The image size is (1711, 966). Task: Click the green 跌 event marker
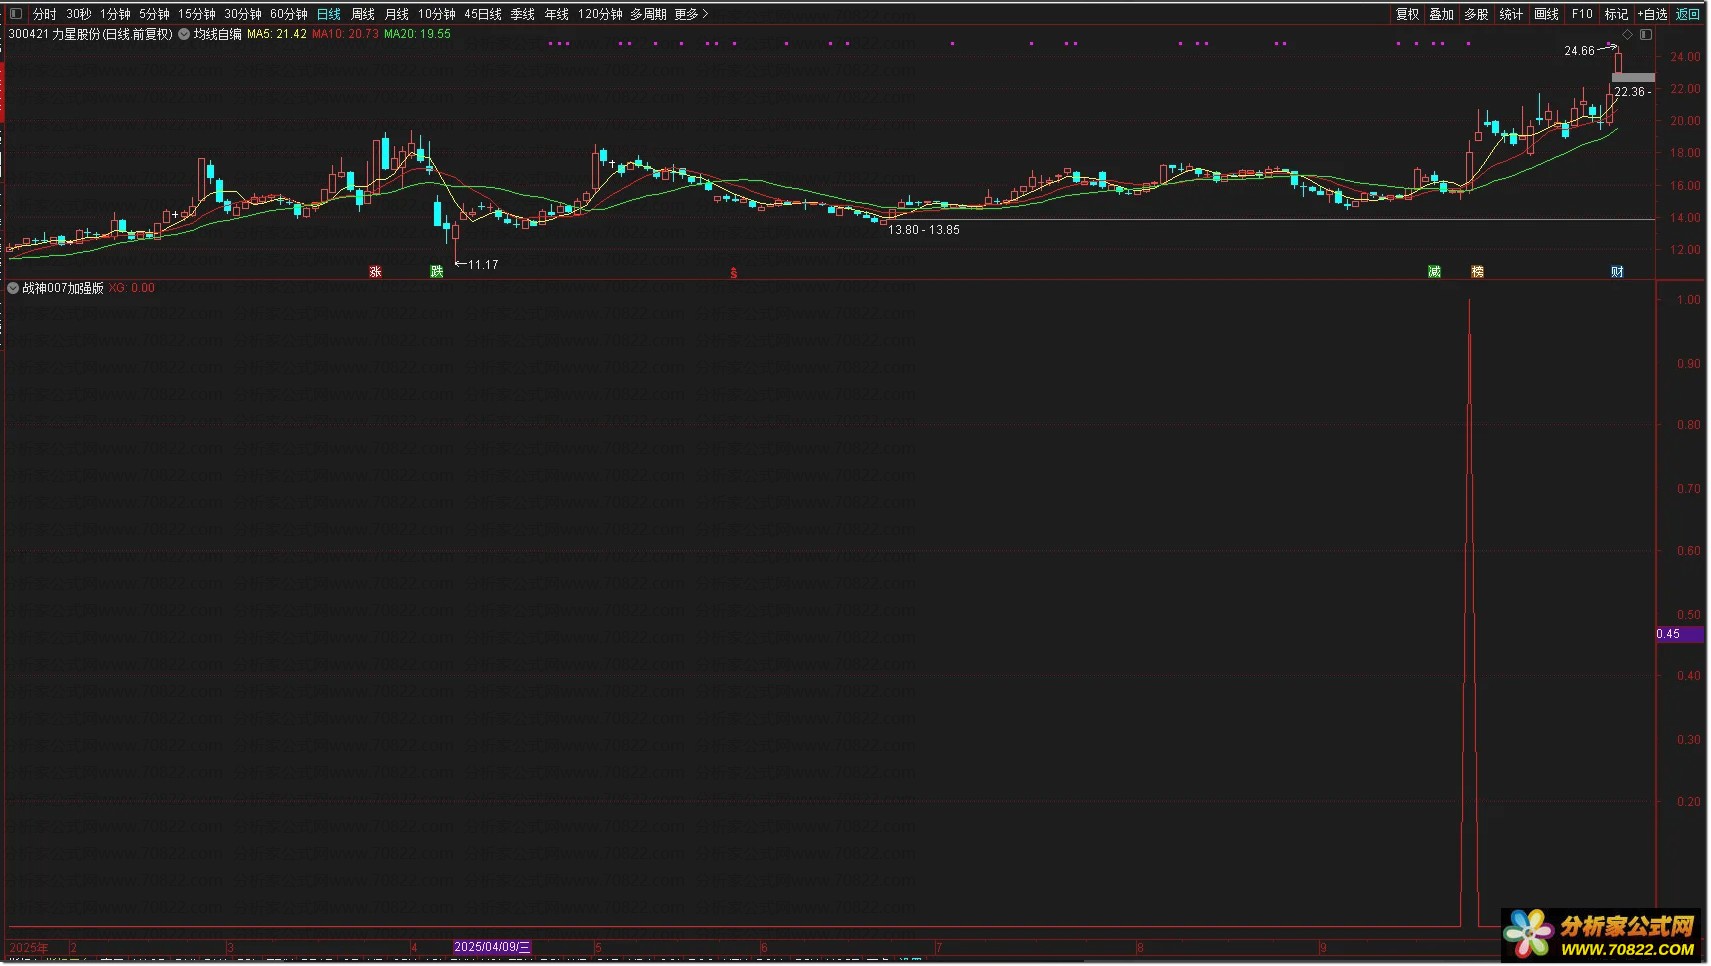pyautogui.click(x=436, y=272)
